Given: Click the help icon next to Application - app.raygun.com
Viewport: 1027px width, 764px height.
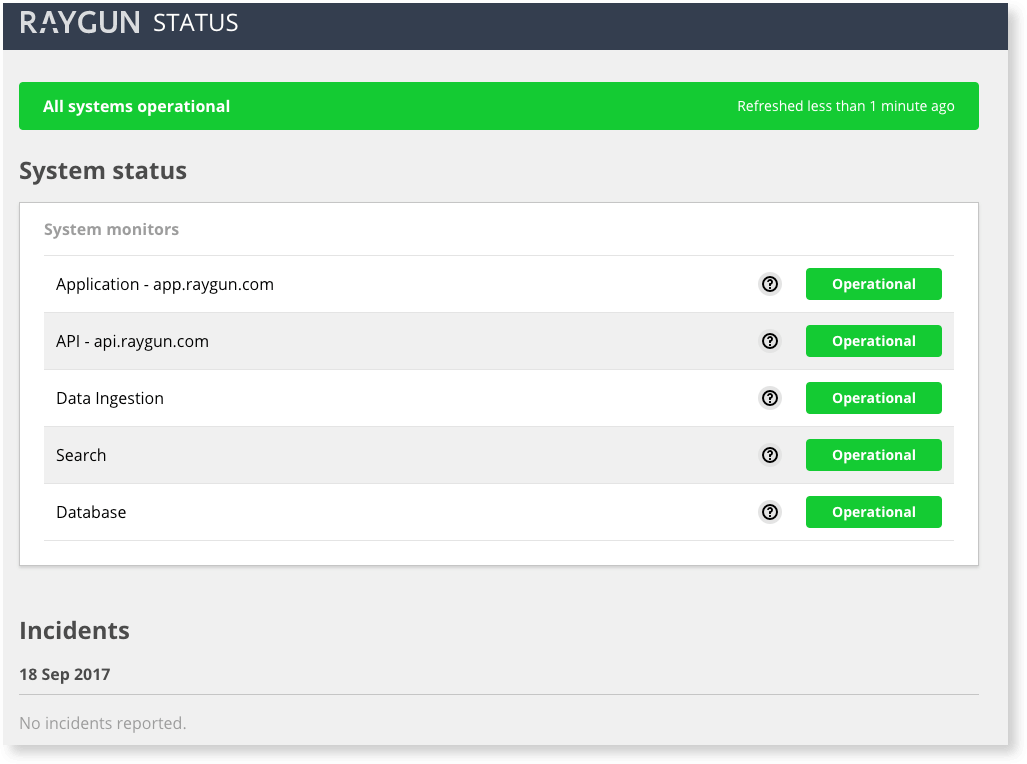Looking at the screenshot, I should (x=769, y=284).
